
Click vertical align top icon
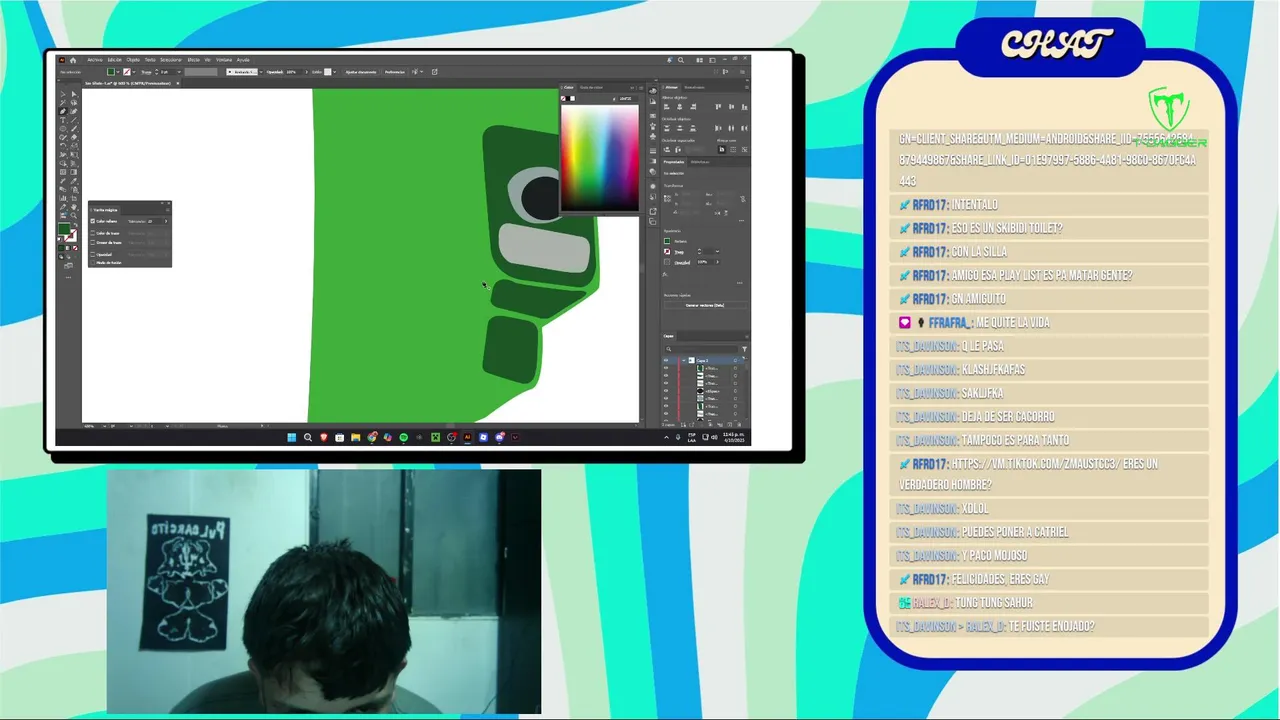pyautogui.click(x=718, y=107)
